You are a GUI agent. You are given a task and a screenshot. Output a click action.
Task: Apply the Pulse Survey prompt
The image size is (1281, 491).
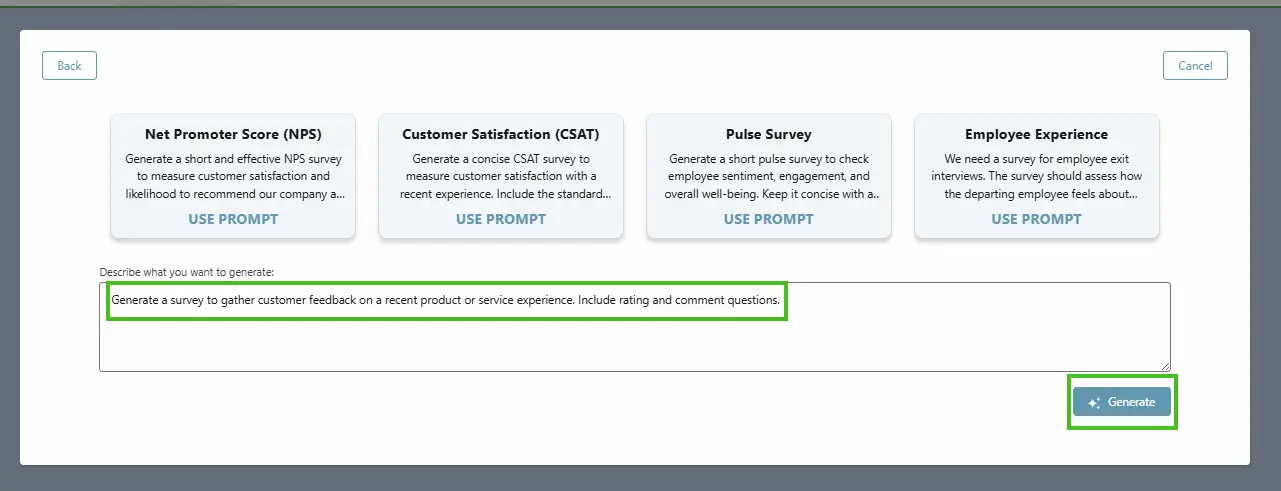[769, 219]
